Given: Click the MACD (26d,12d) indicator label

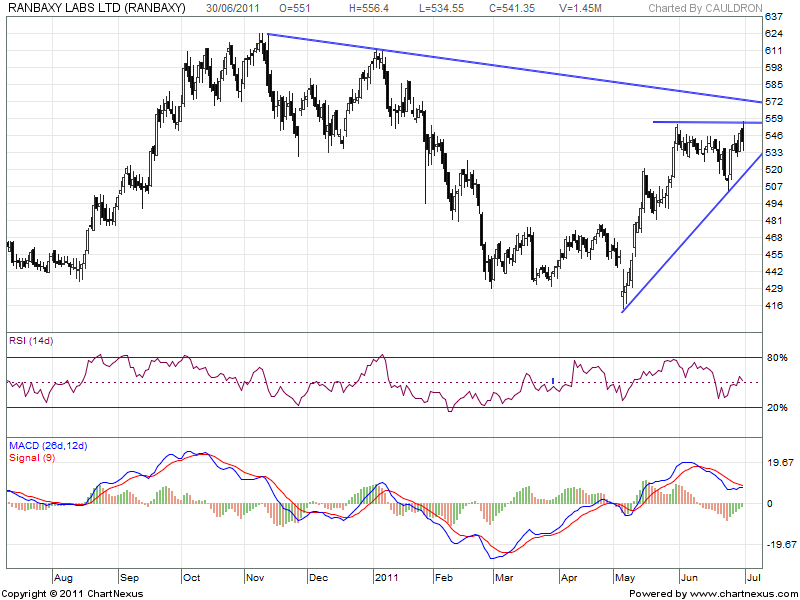Looking at the screenshot, I should click(x=47, y=445).
